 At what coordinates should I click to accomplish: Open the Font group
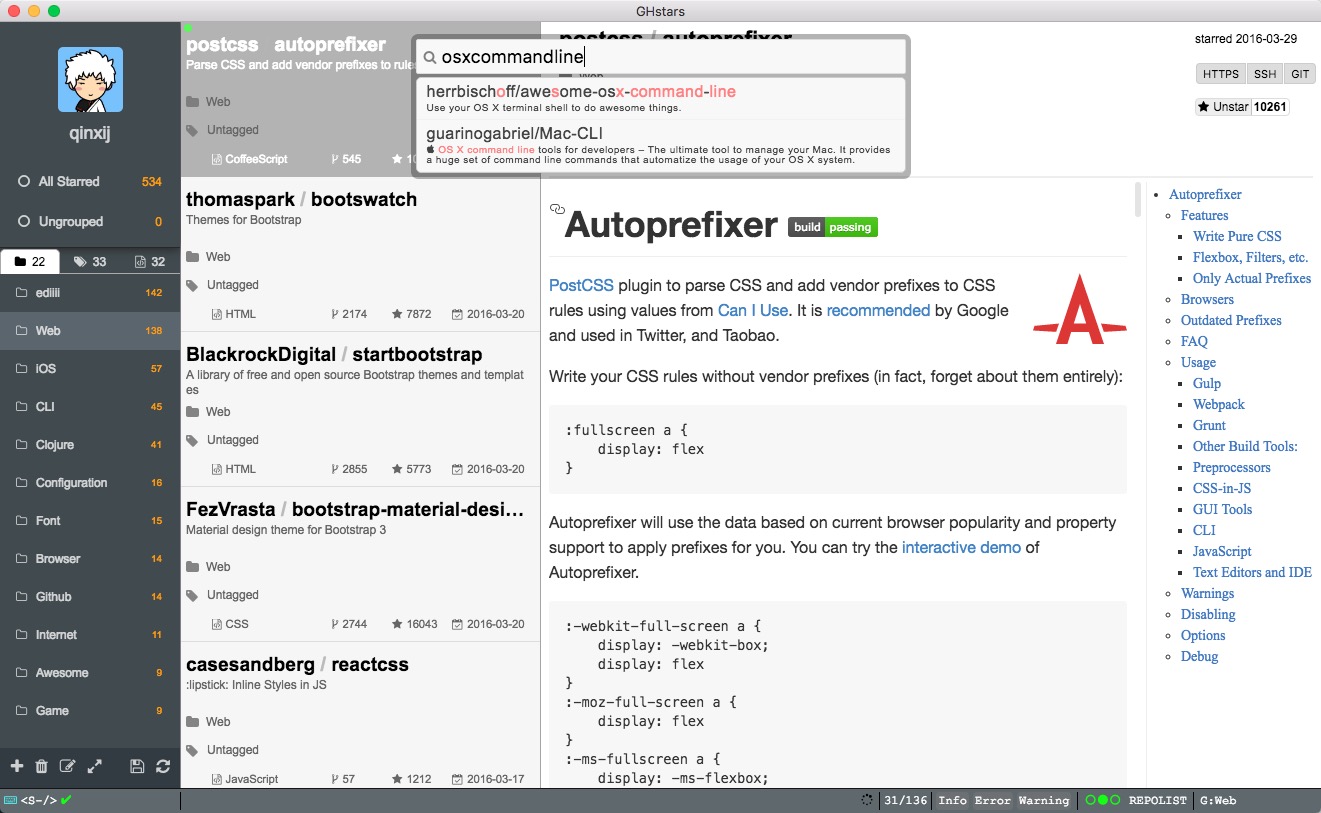(x=90, y=521)
